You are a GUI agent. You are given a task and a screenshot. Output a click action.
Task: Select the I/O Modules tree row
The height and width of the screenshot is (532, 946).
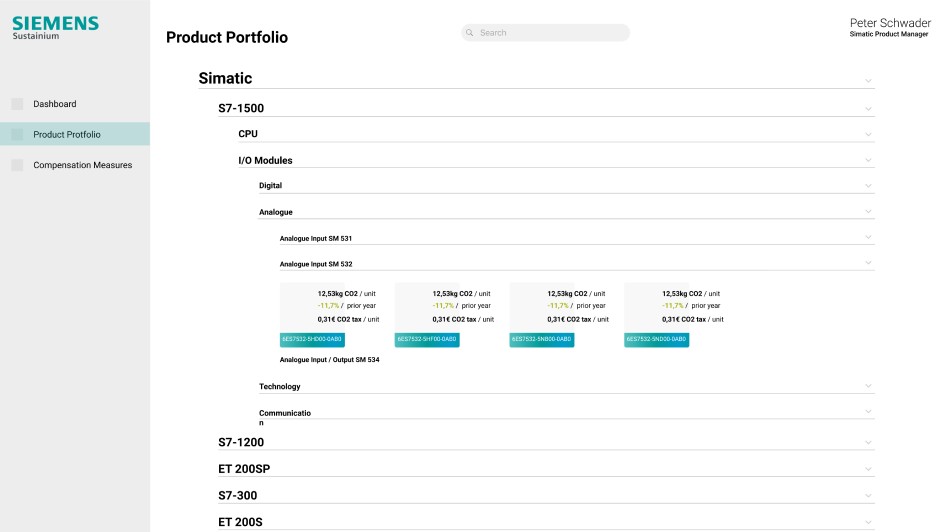click(x=556, y=160)
